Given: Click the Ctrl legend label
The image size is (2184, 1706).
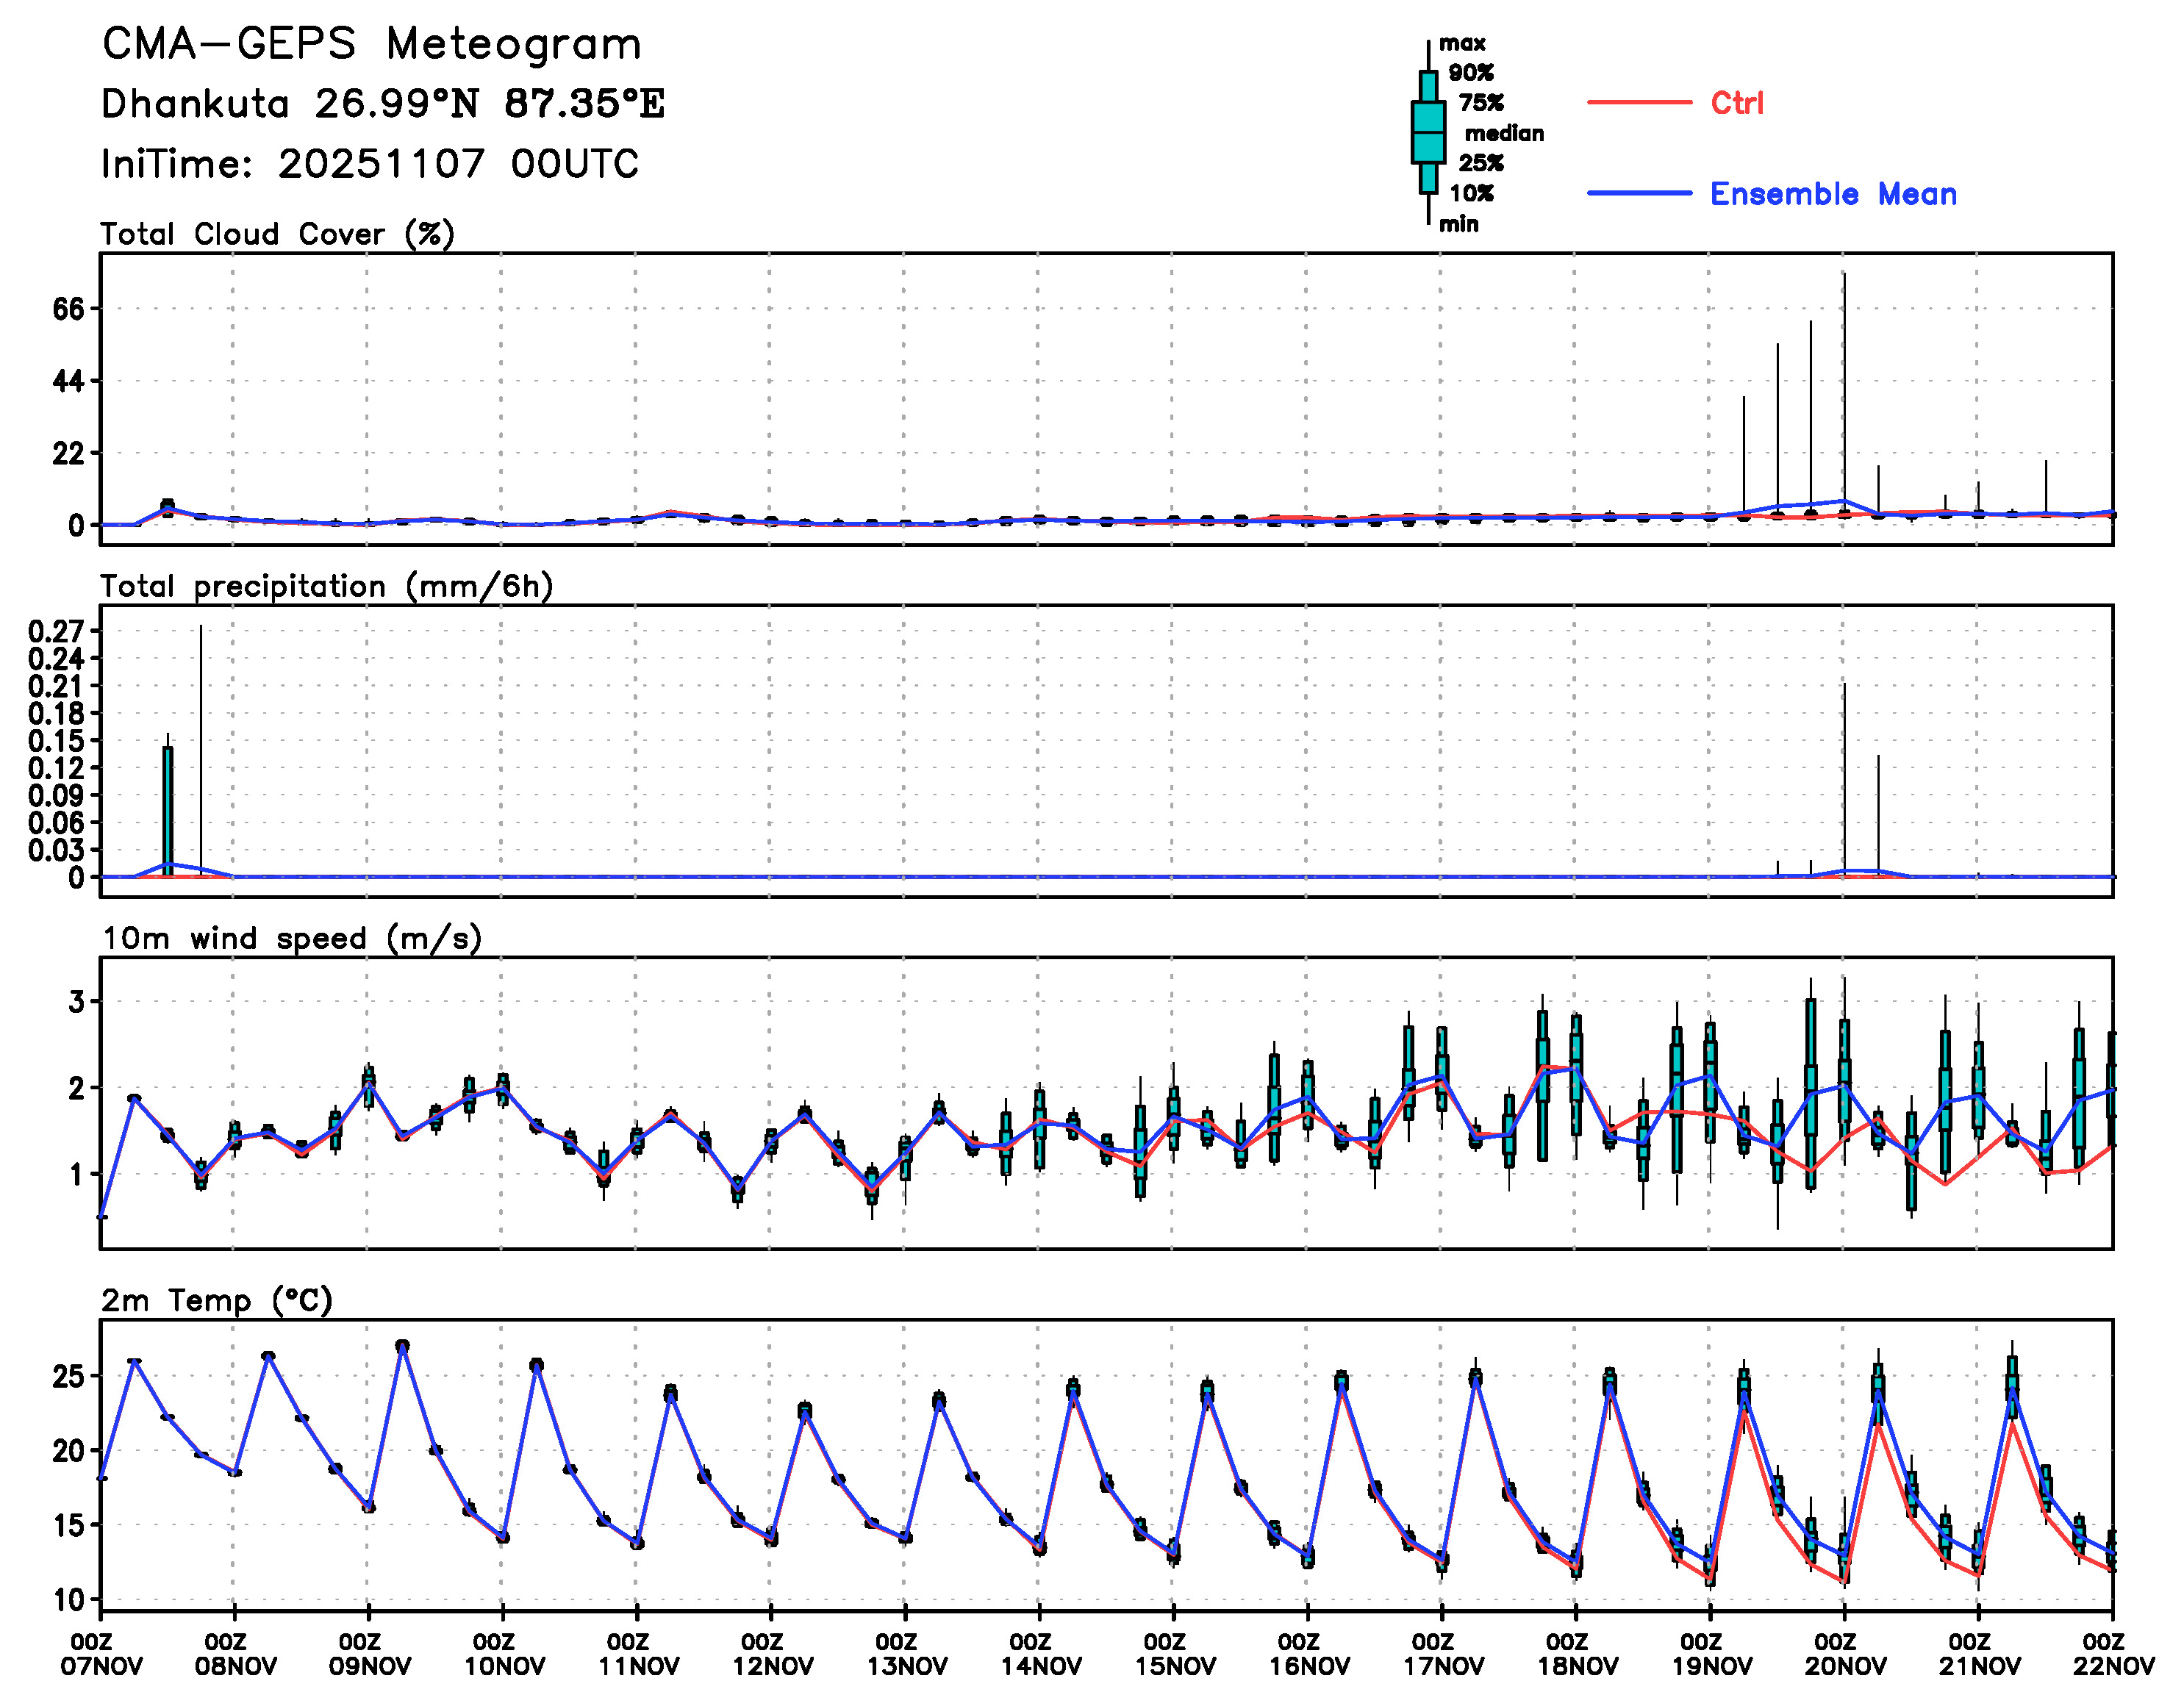Looking at the screenshot, I should click(x=1737, y=103).
